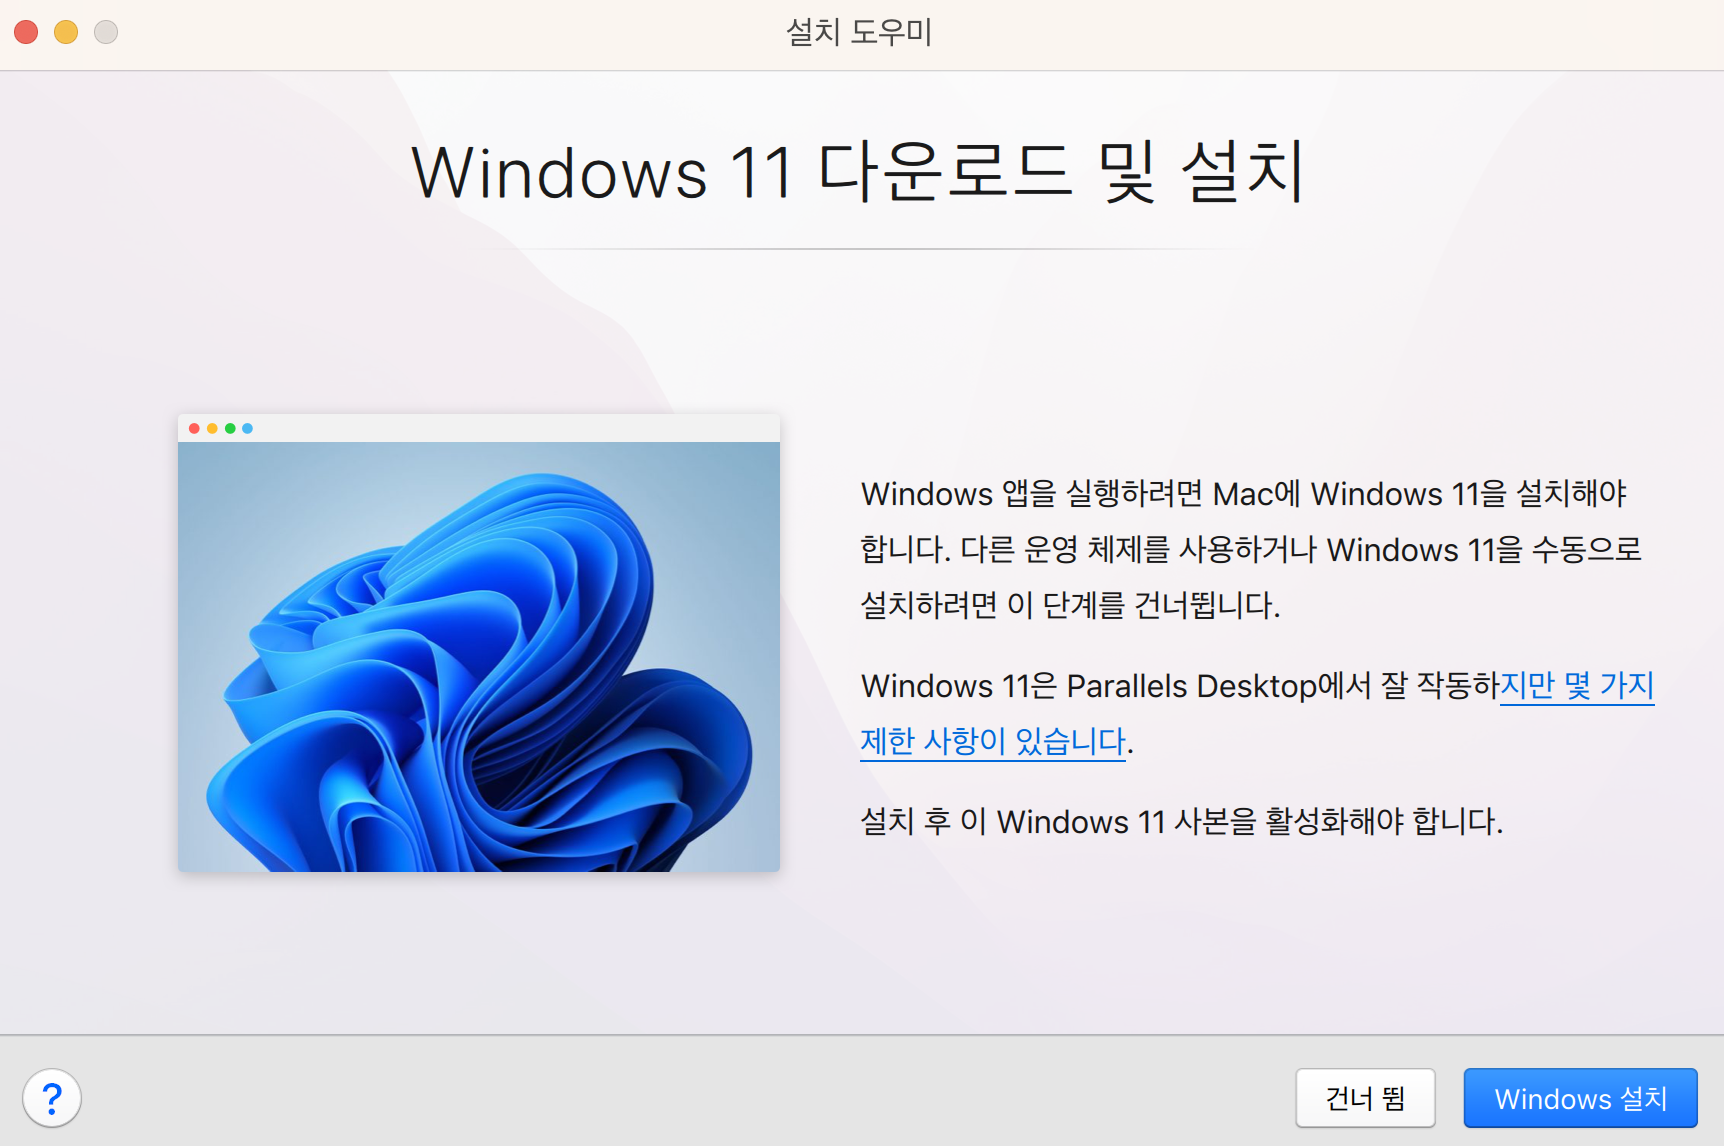Viewport: 1724px width, 1146px height.
Task: Click the activation note 설치 후 이 Windows 11 text
Action: point(1182,822)
